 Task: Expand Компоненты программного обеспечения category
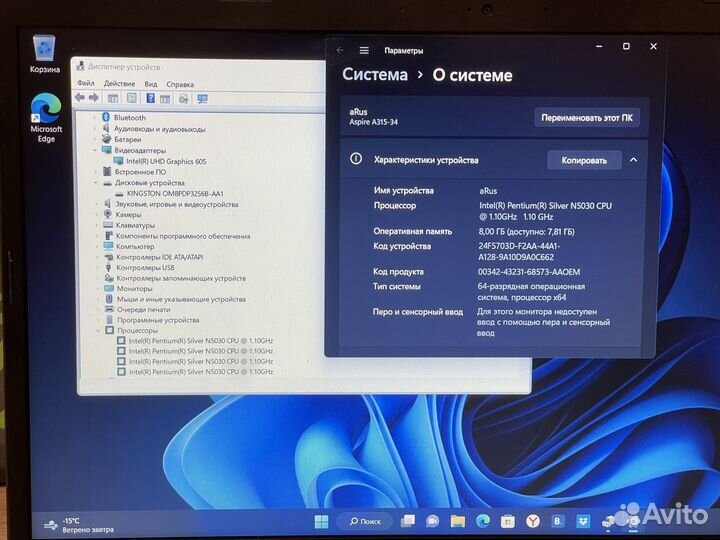tap(97, 236)
